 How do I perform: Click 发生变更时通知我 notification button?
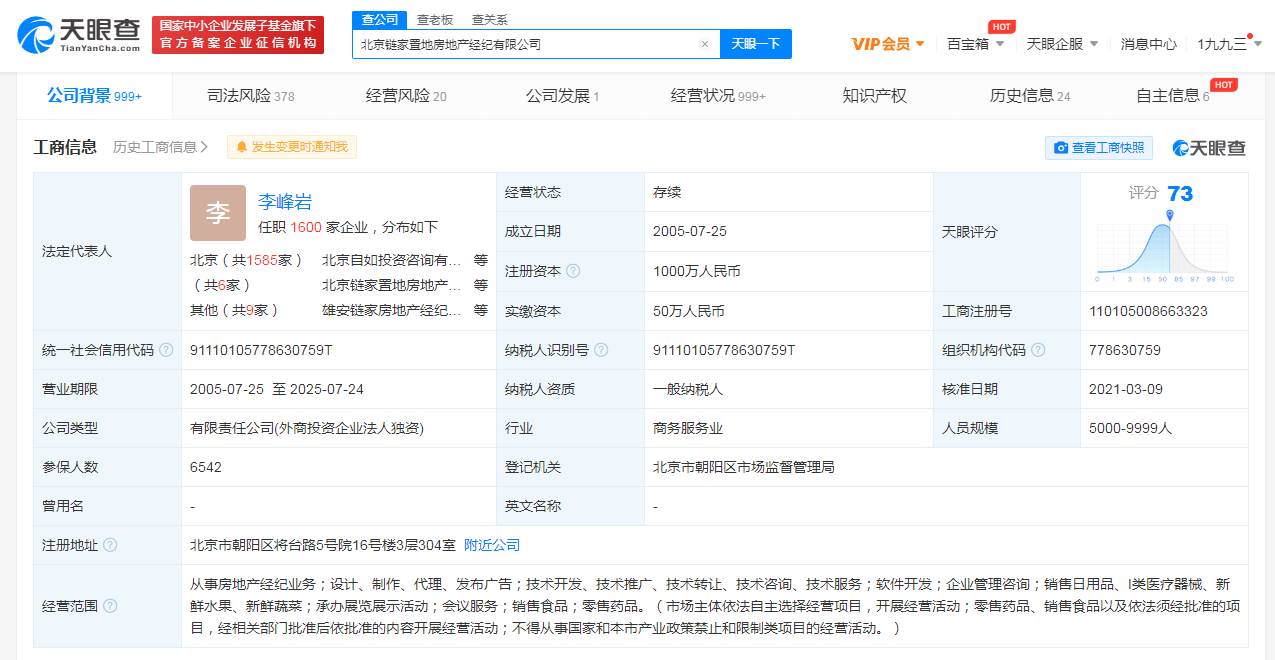pyautogui.click(x=292, y=147)
